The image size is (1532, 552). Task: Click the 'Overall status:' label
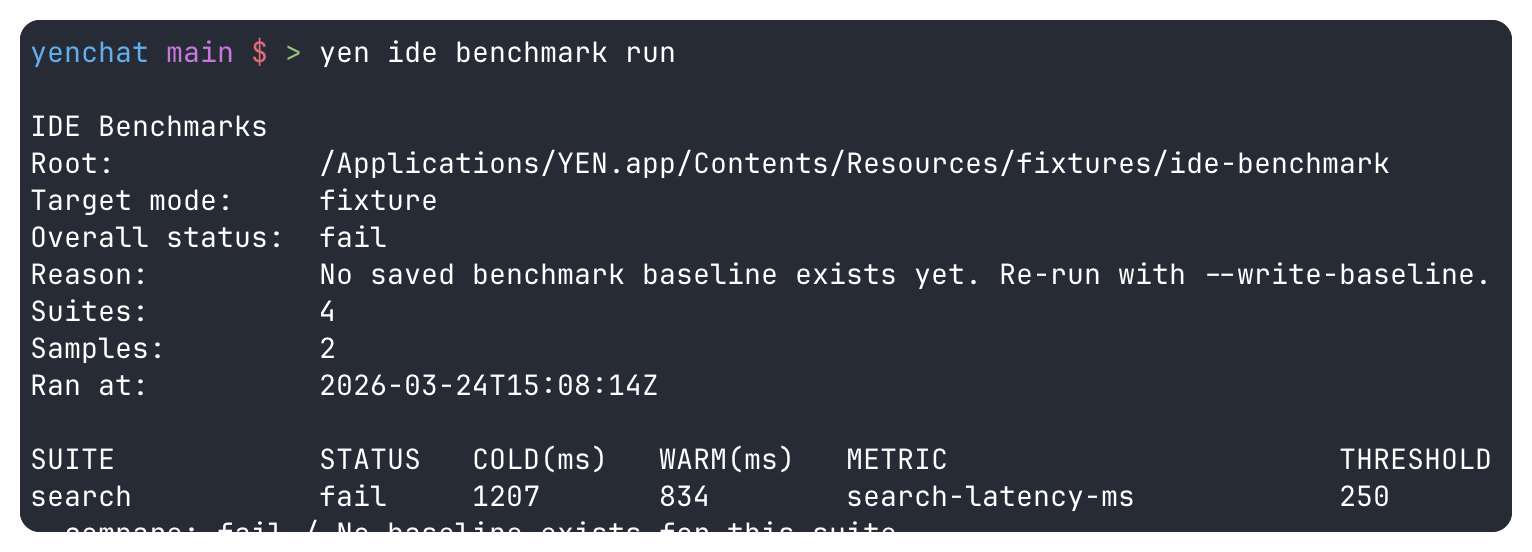(157, 238)
